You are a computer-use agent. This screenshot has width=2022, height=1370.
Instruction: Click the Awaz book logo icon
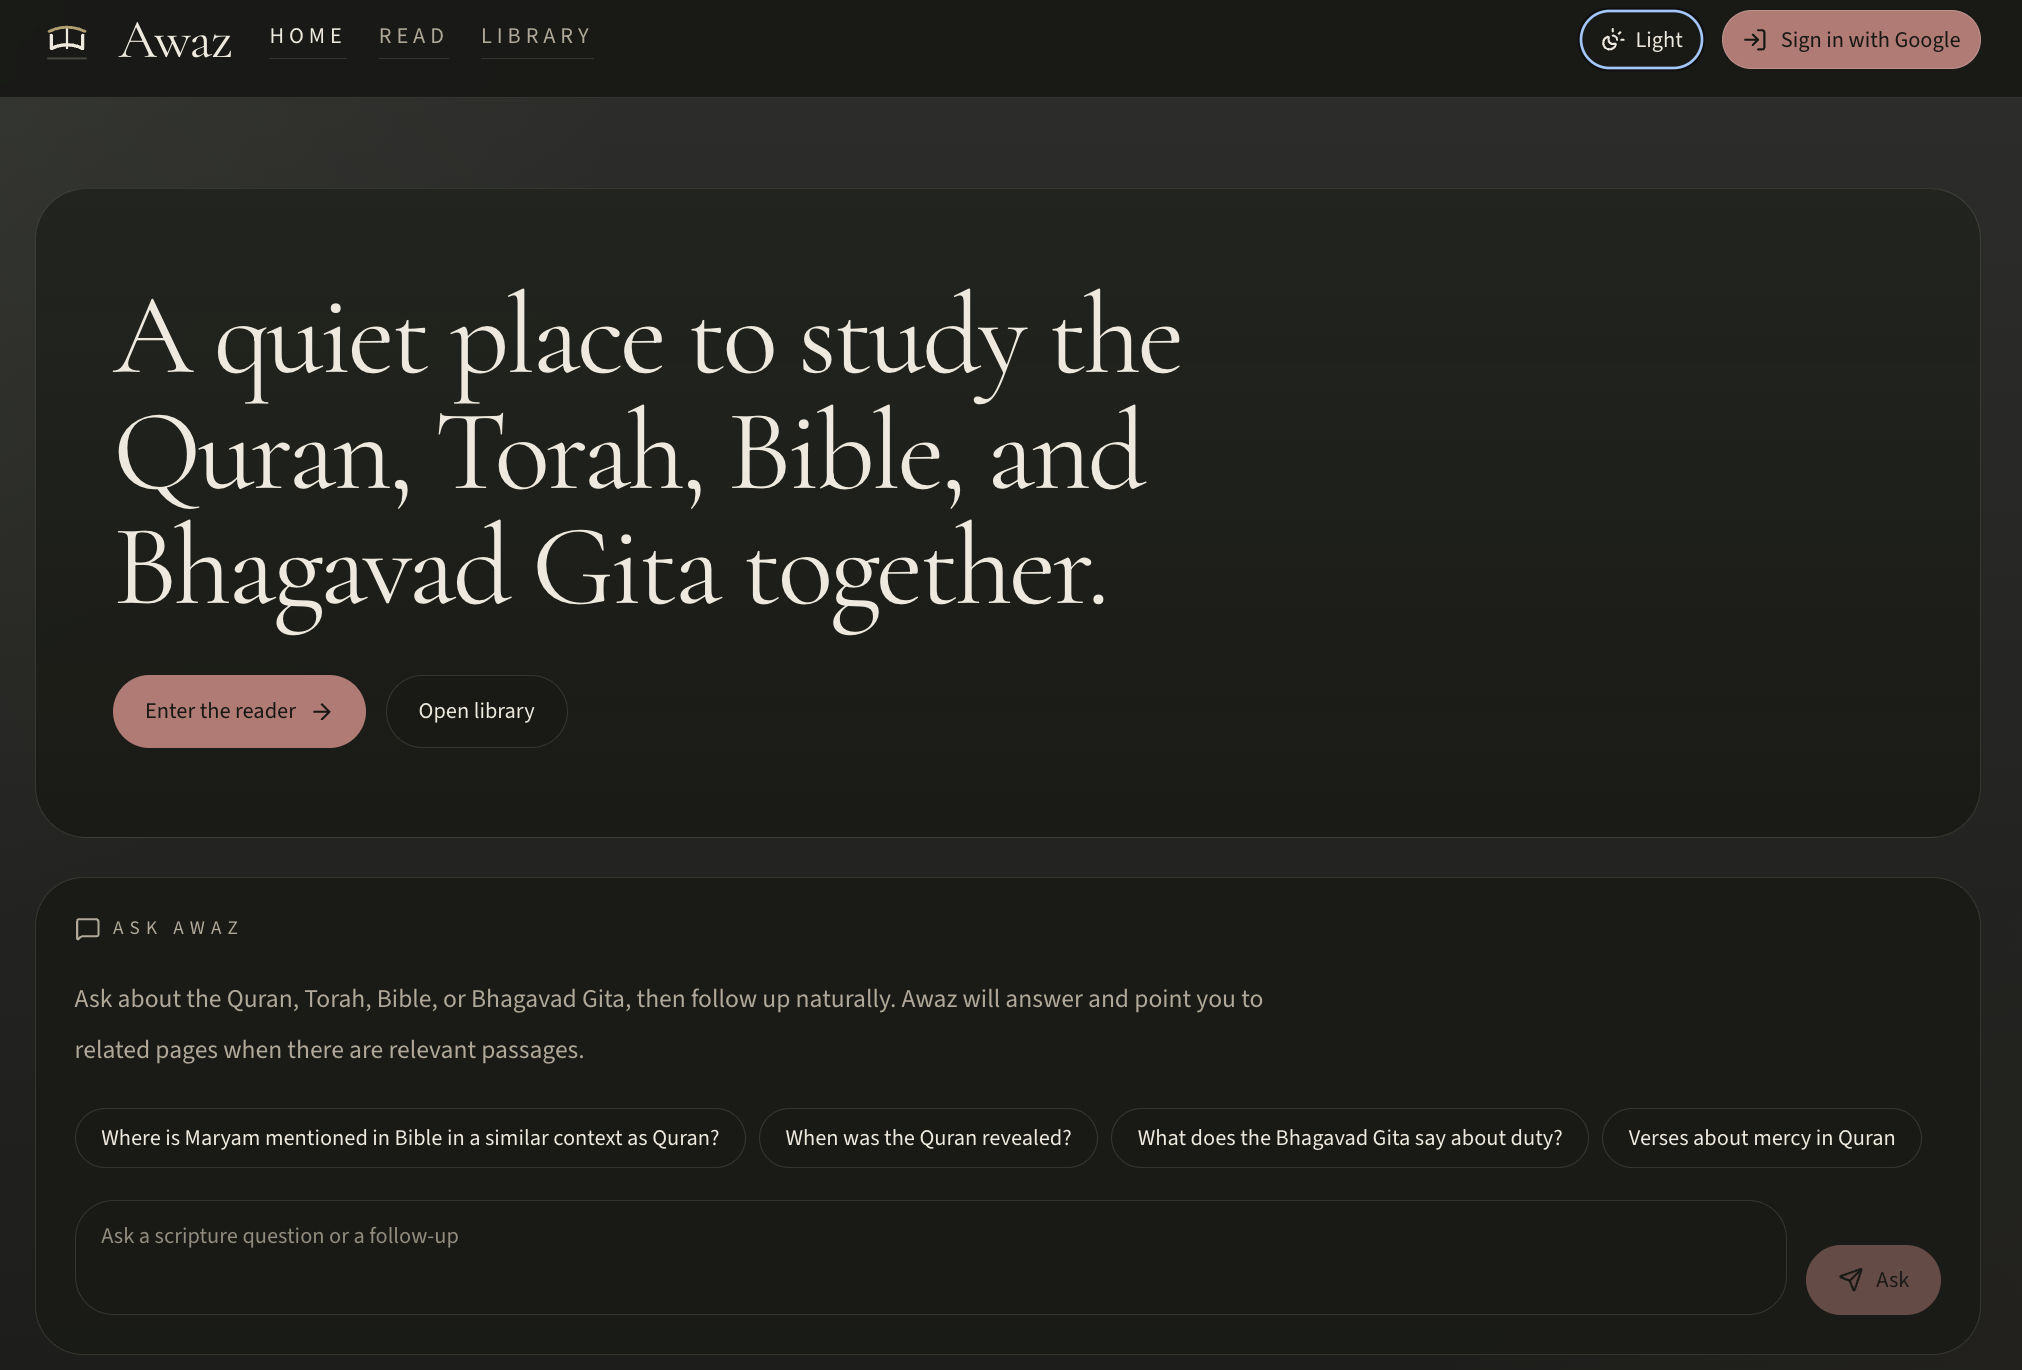click(65, 40)
